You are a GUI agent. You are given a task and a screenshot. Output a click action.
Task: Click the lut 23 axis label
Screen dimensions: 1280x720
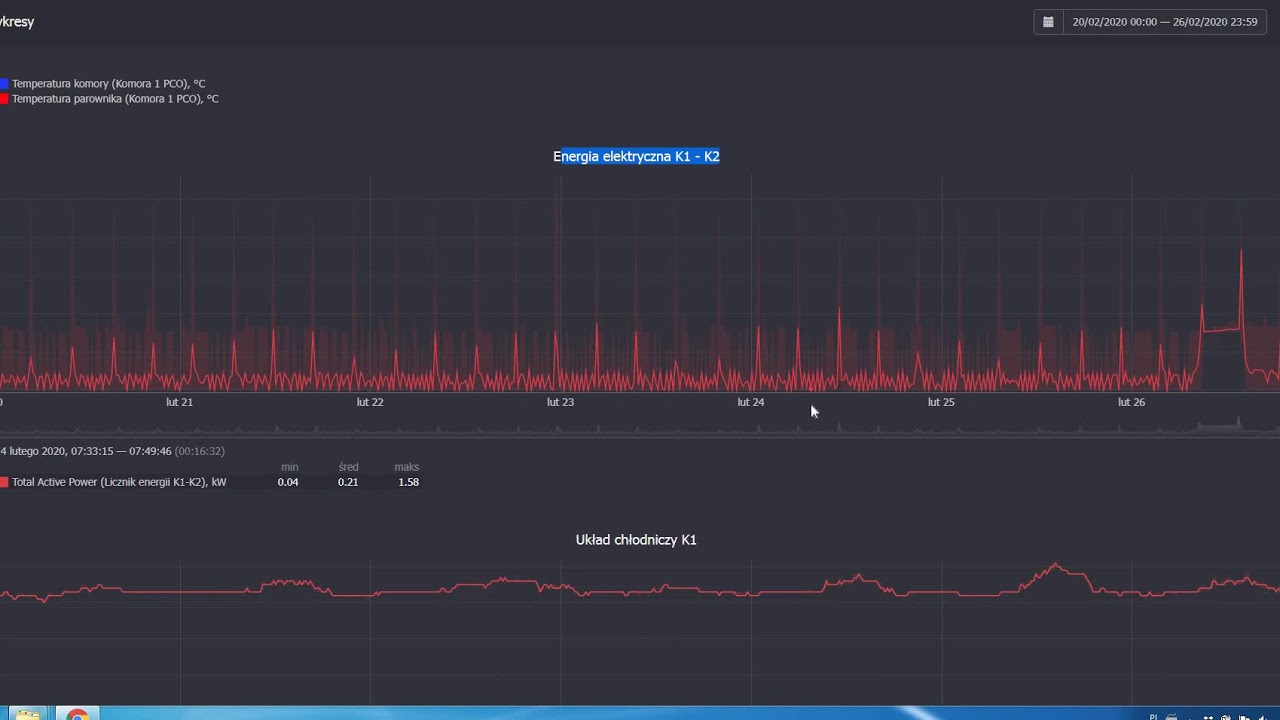(560, 402)
